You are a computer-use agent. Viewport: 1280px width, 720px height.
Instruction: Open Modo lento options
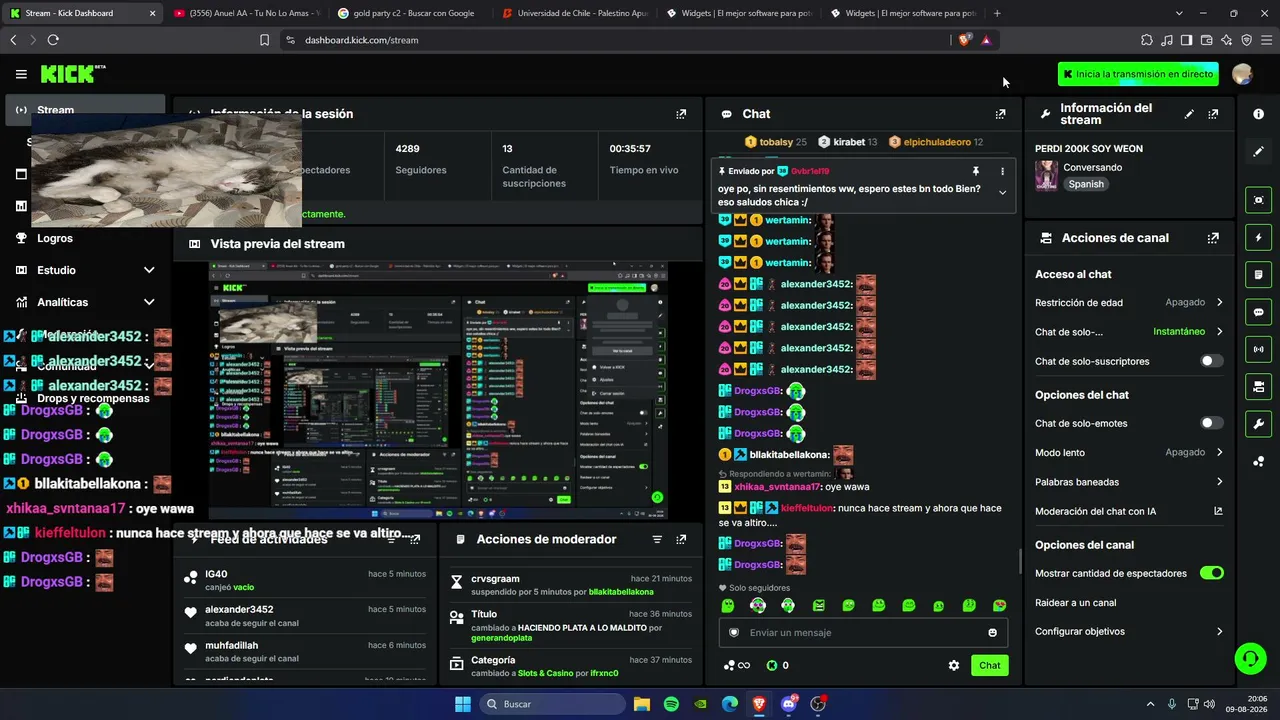pos(1129,452)
